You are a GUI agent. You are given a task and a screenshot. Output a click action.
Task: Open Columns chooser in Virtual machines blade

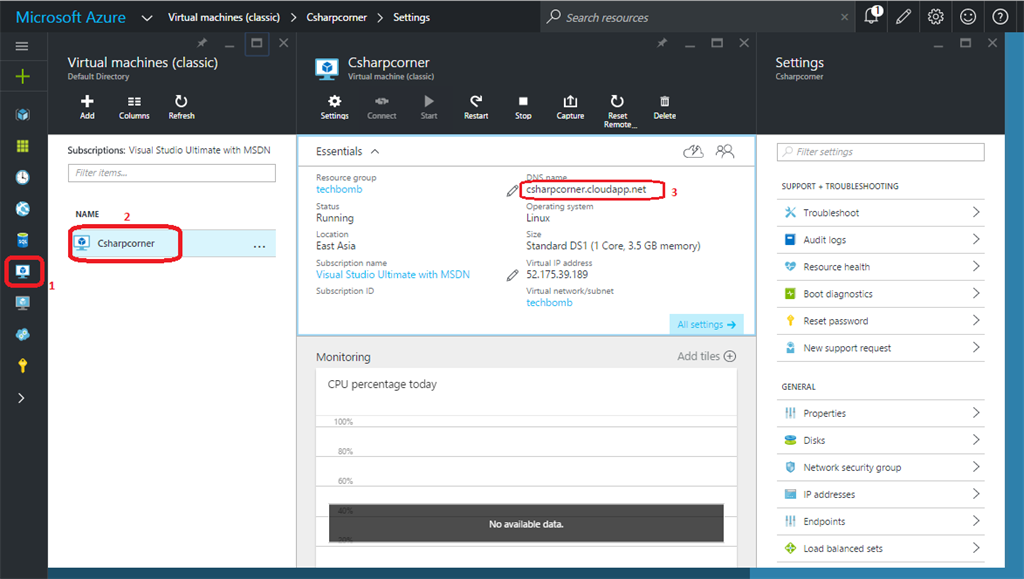[x=134, y=107]
